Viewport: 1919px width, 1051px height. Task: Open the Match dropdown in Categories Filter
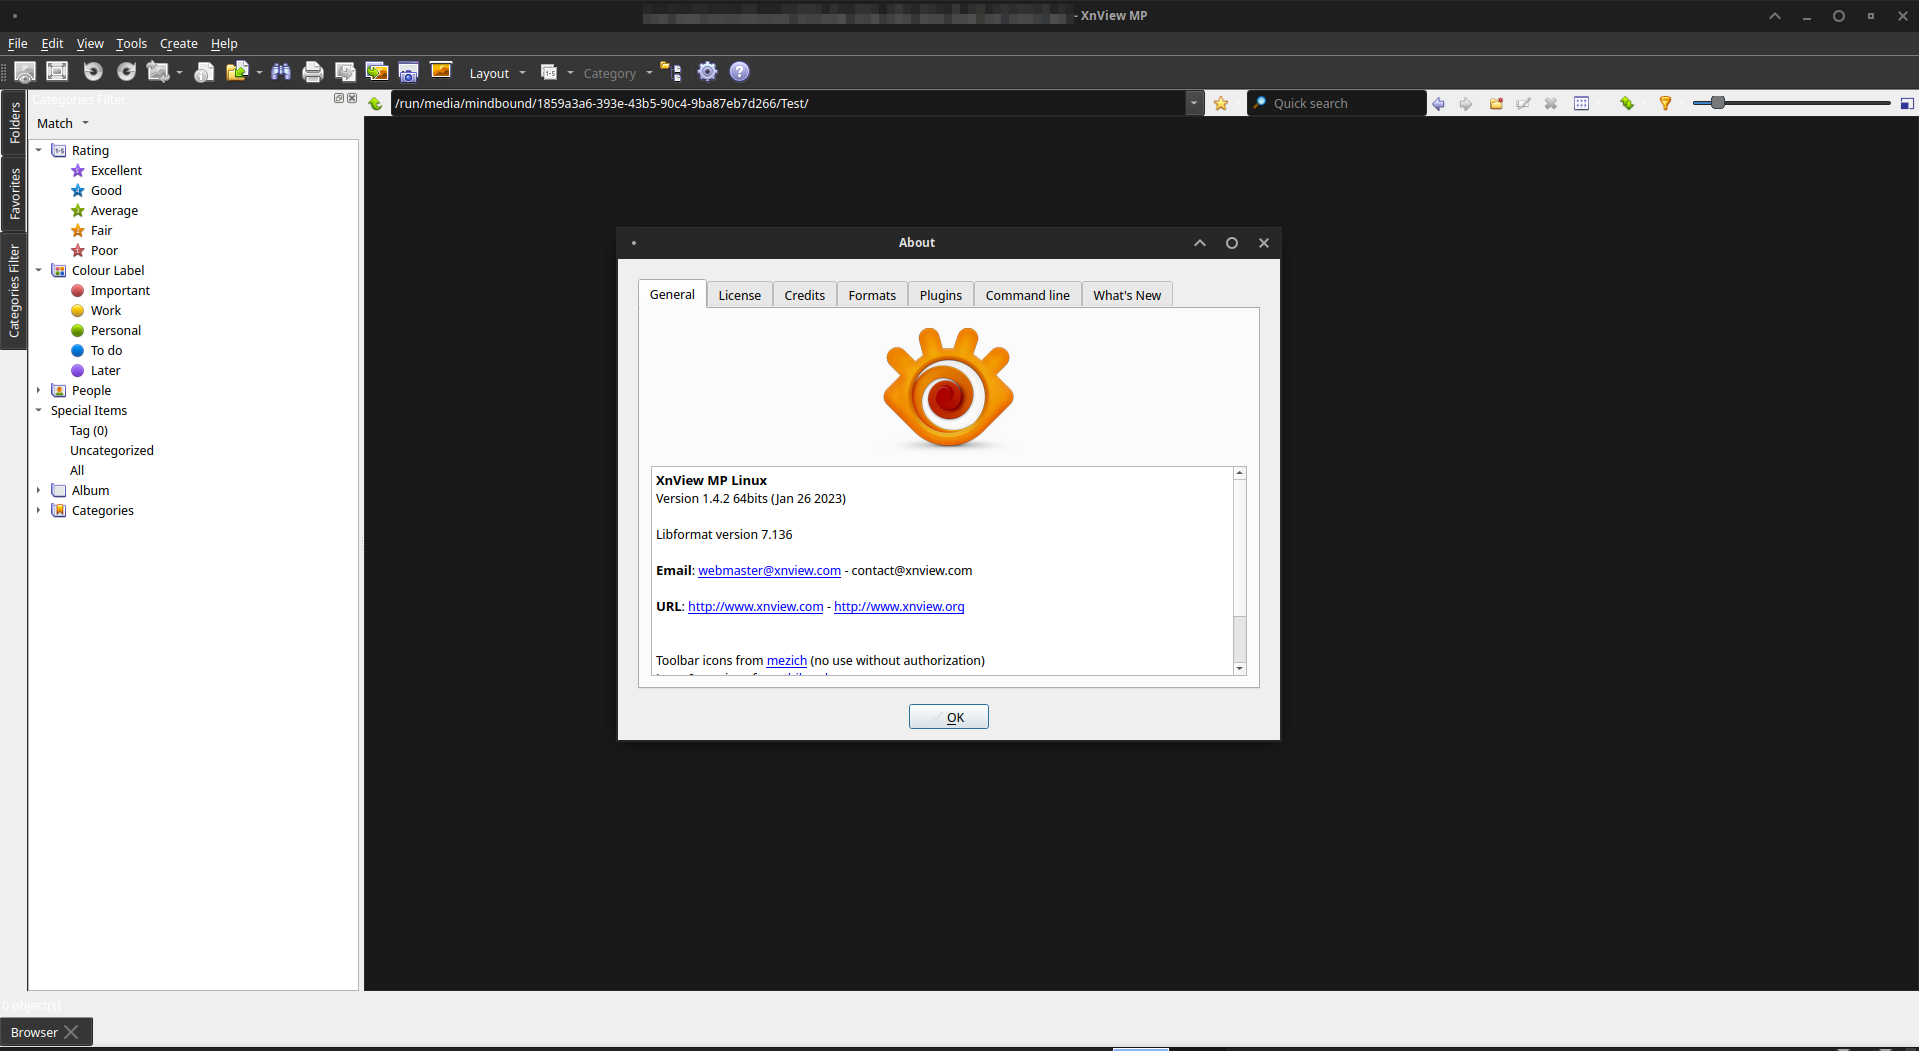[x=63, y=123]
